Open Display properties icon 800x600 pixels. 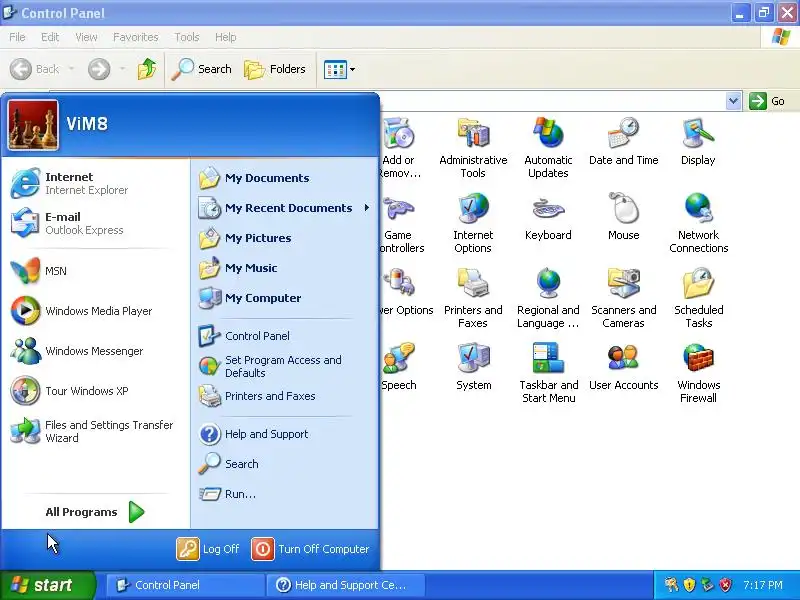pyautogui.click(x=698, y=142)
